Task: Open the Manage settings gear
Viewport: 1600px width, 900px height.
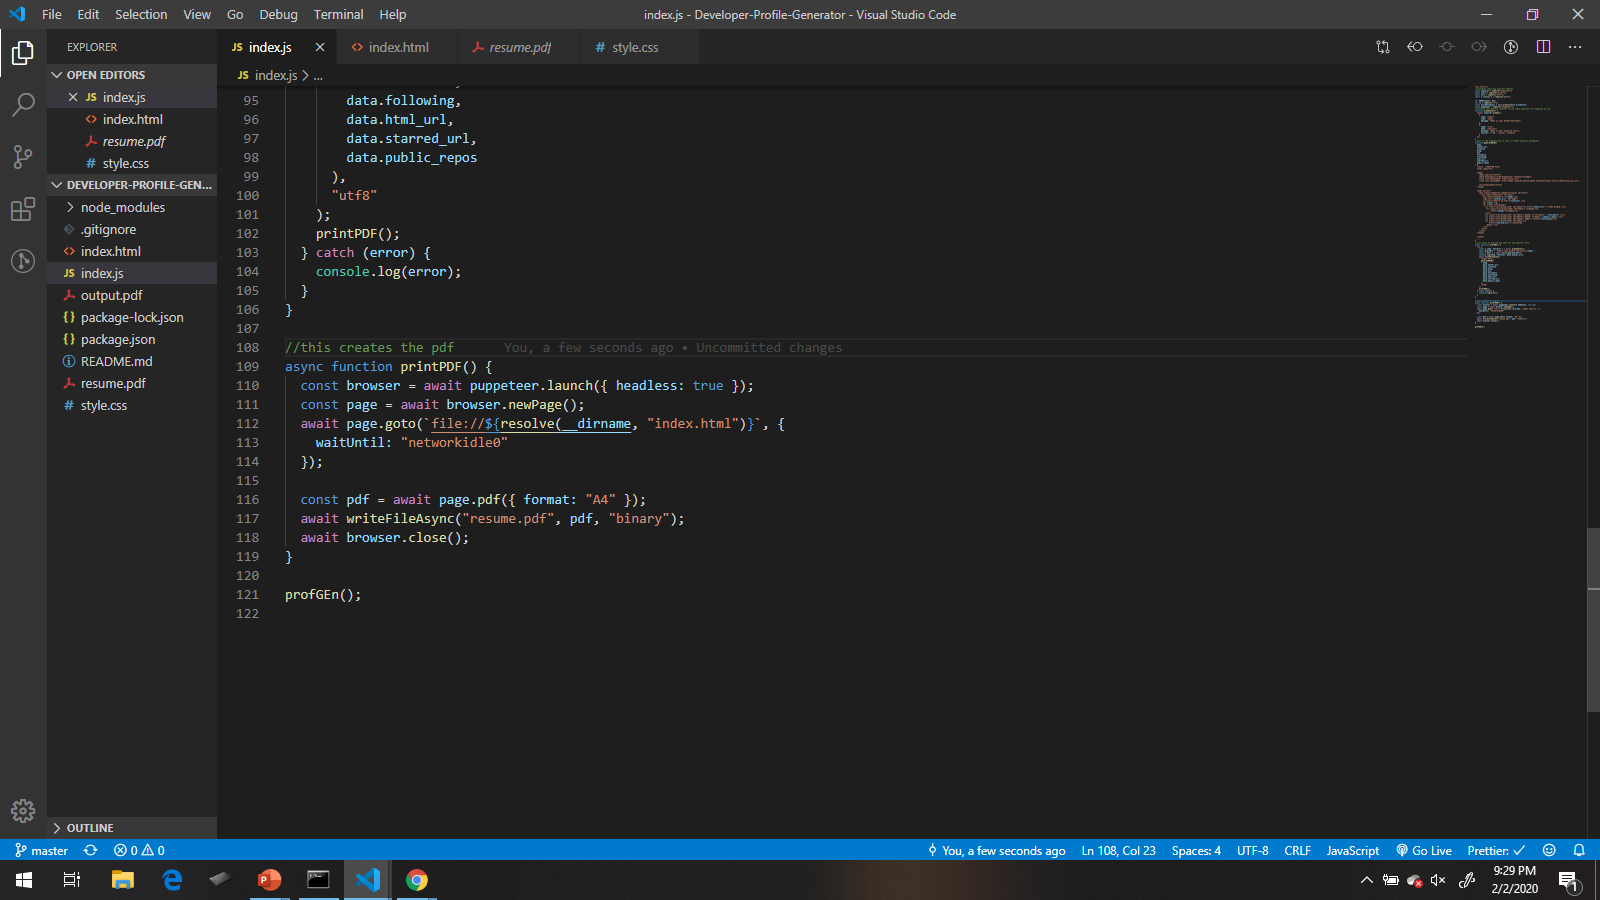Action: (22, 811)
